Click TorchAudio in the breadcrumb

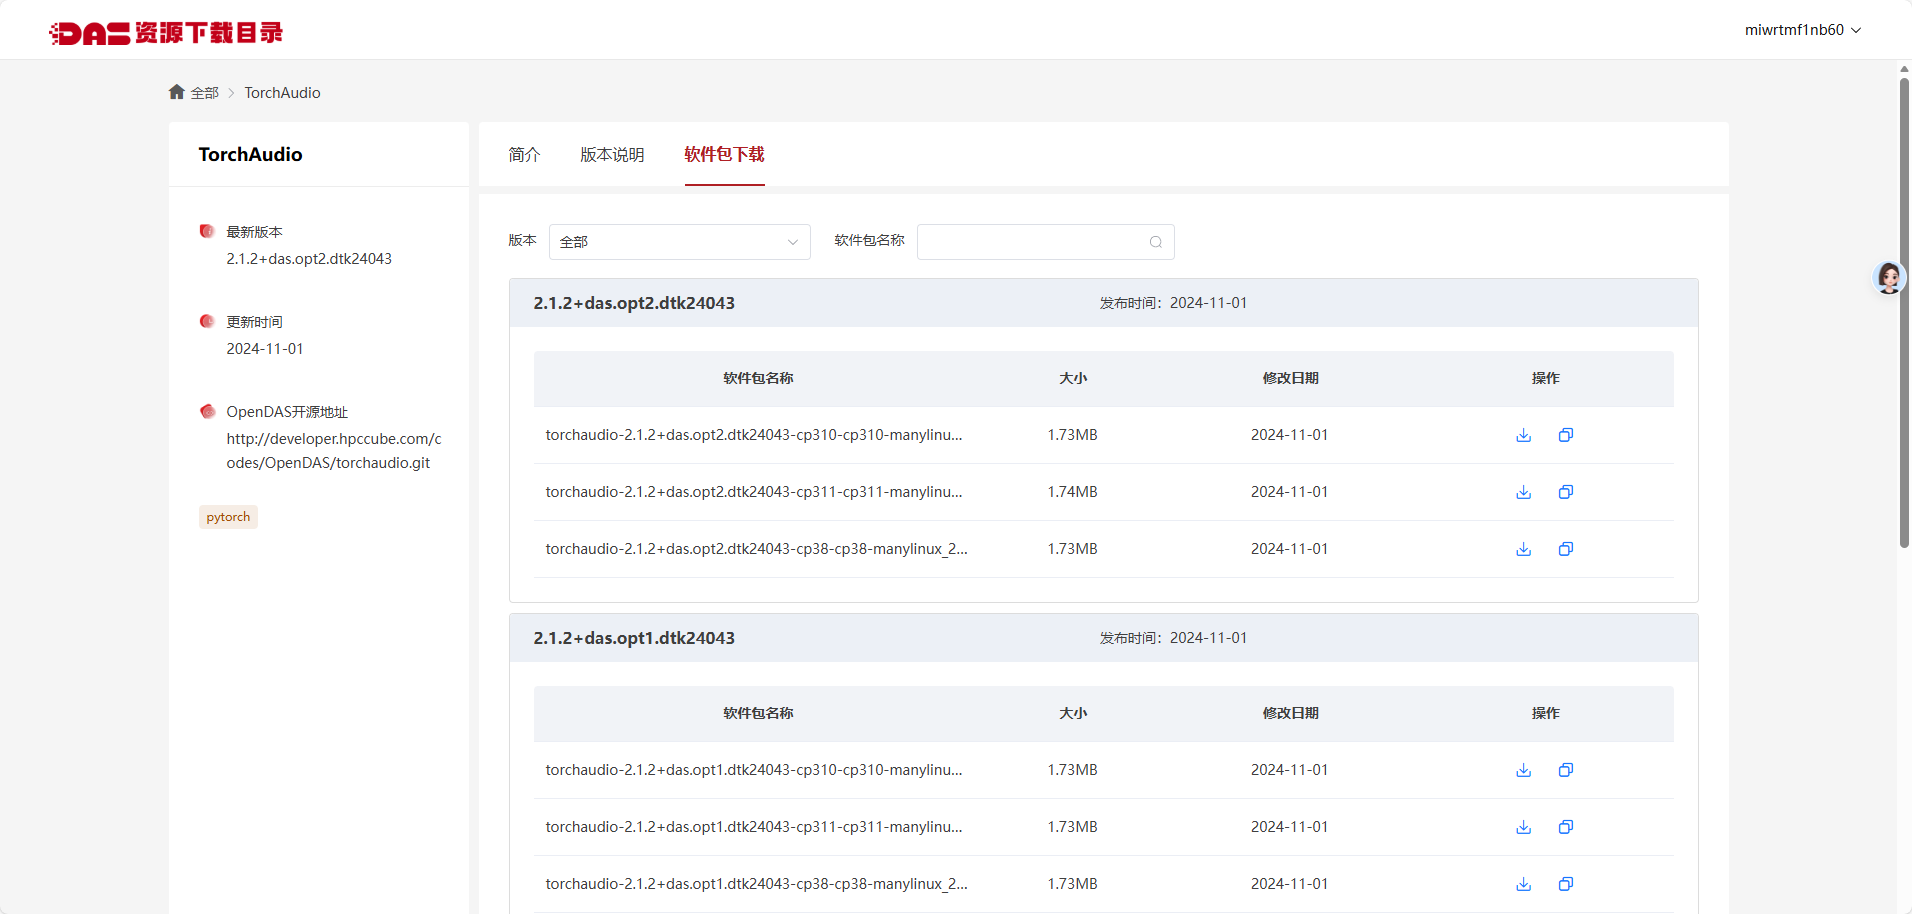[282, 93]
